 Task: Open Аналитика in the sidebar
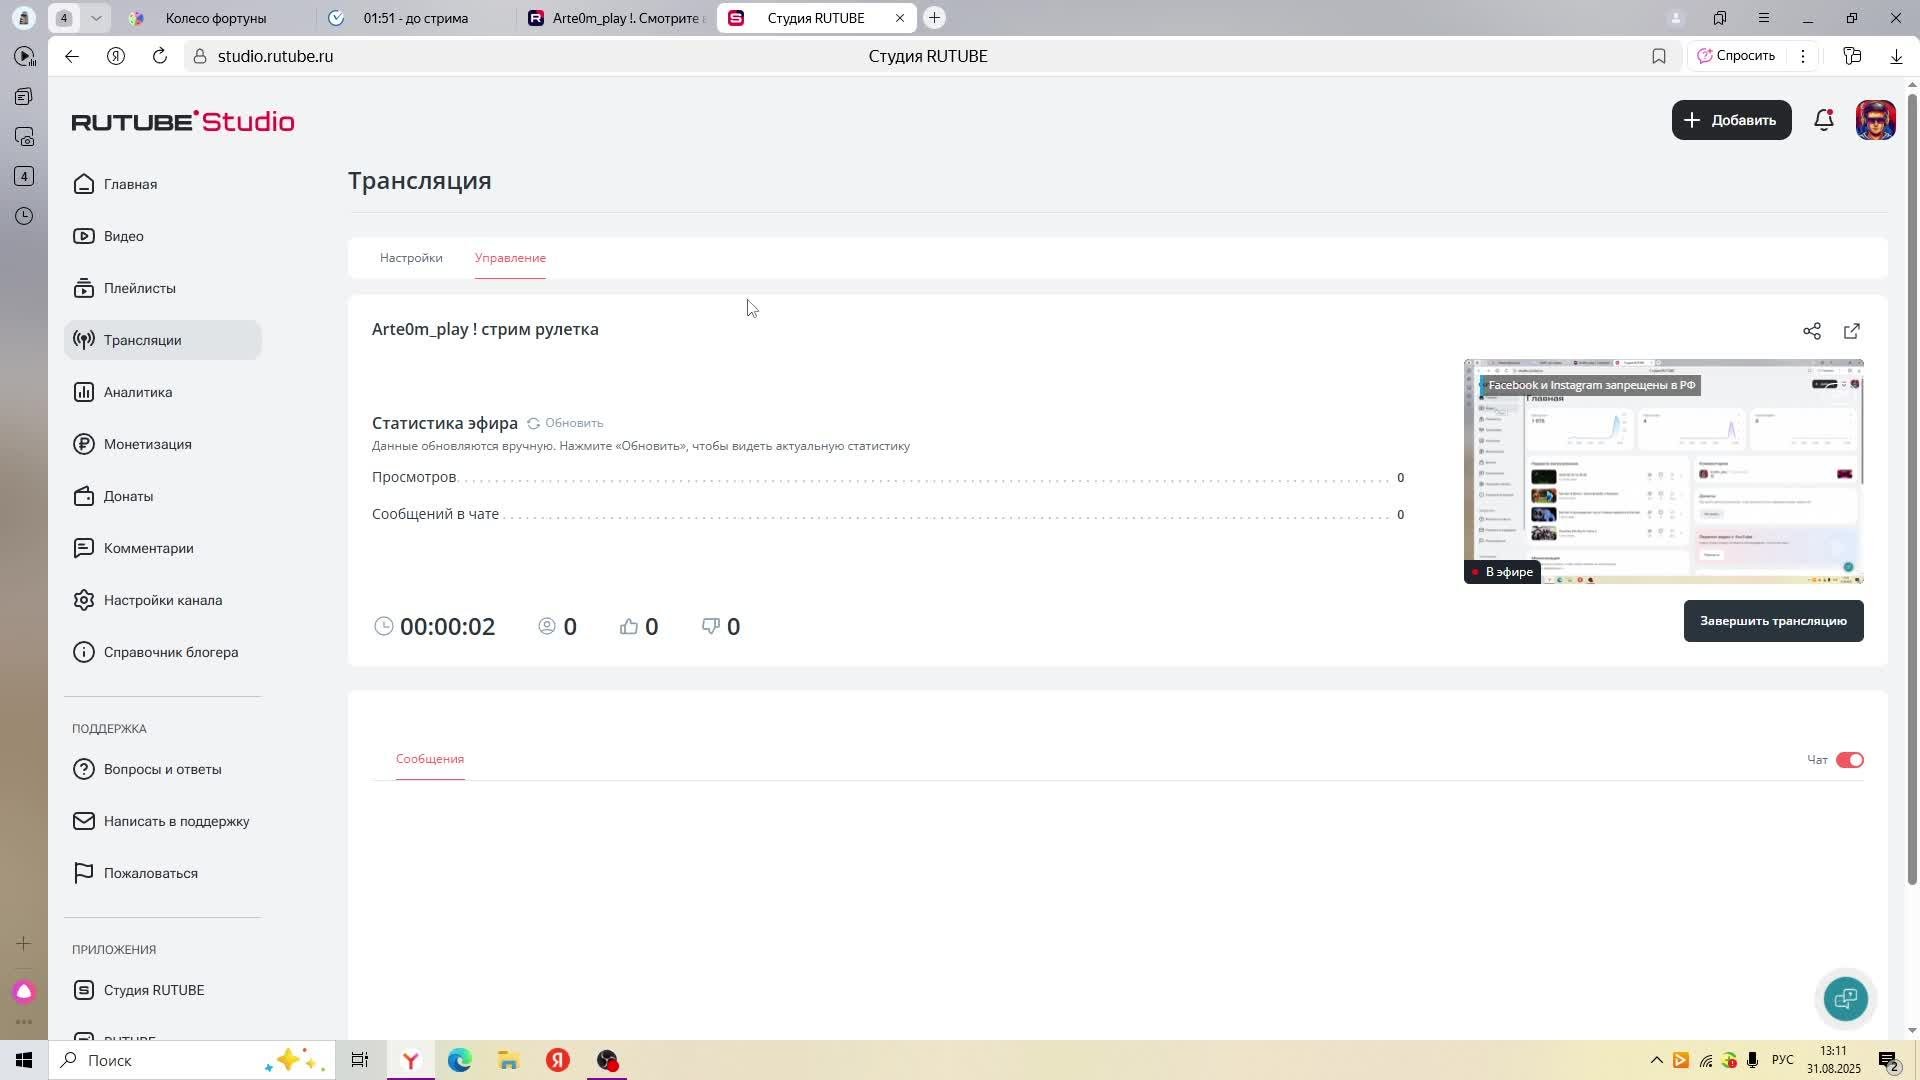click(138, 392)
